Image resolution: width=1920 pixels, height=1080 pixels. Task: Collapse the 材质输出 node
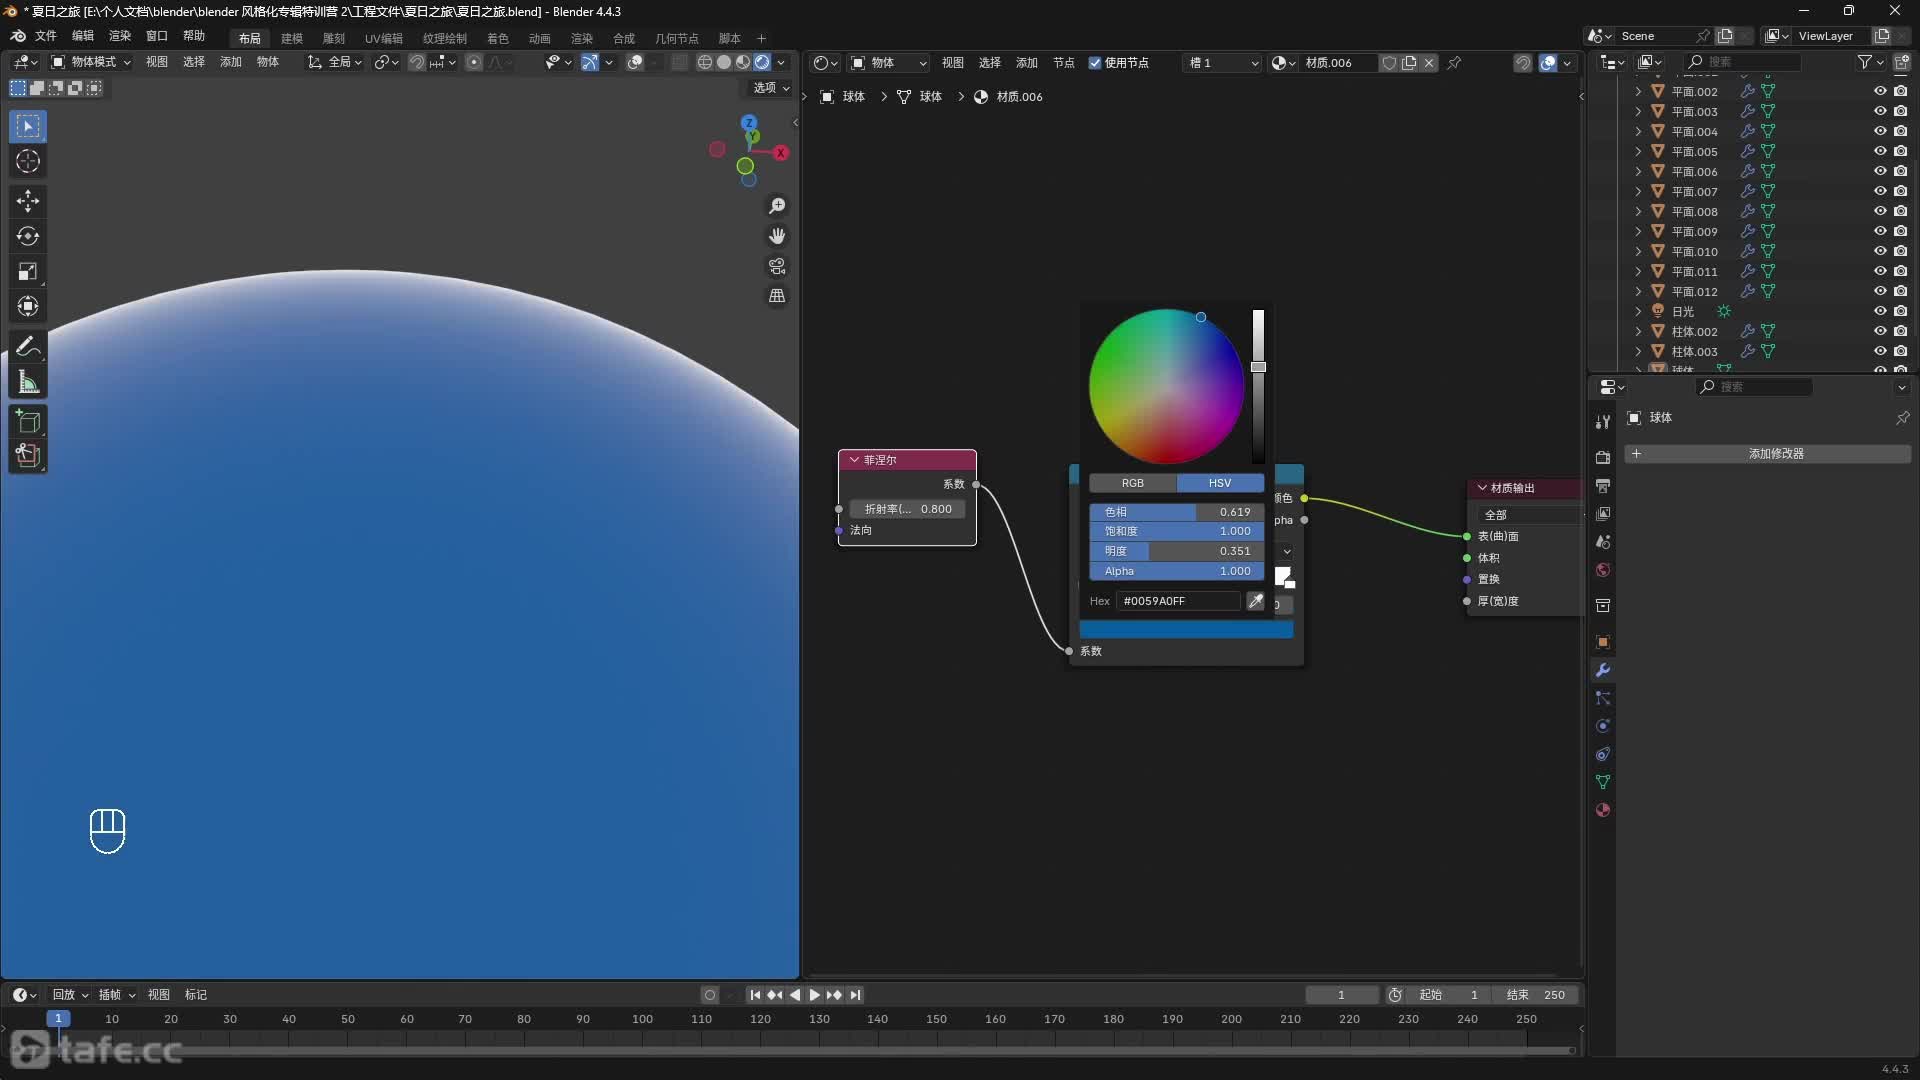pos(1482,488)
